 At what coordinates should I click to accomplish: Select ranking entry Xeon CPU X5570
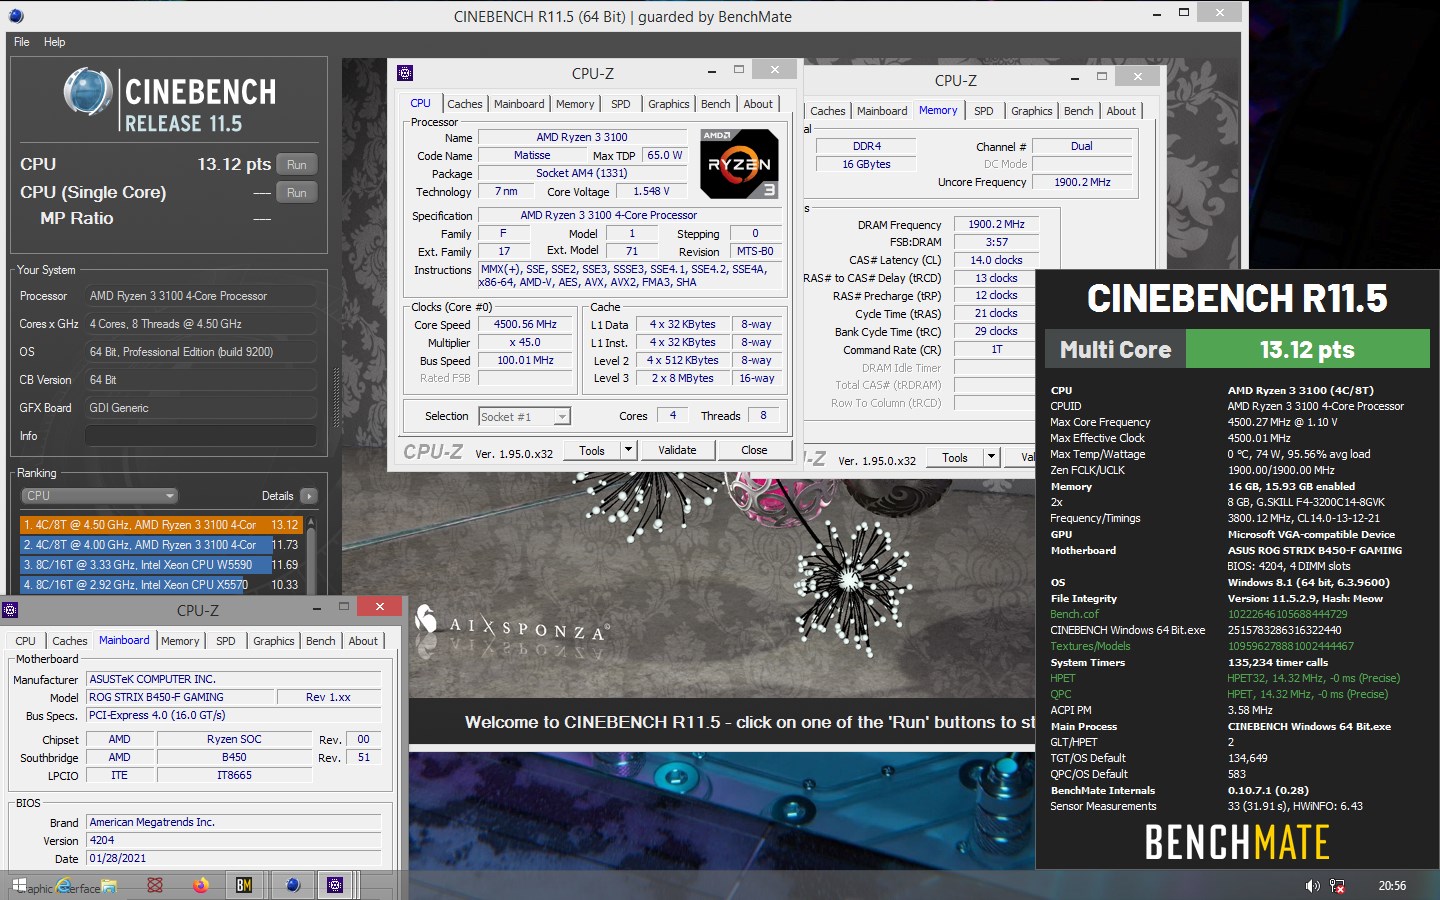pos(160,585)
